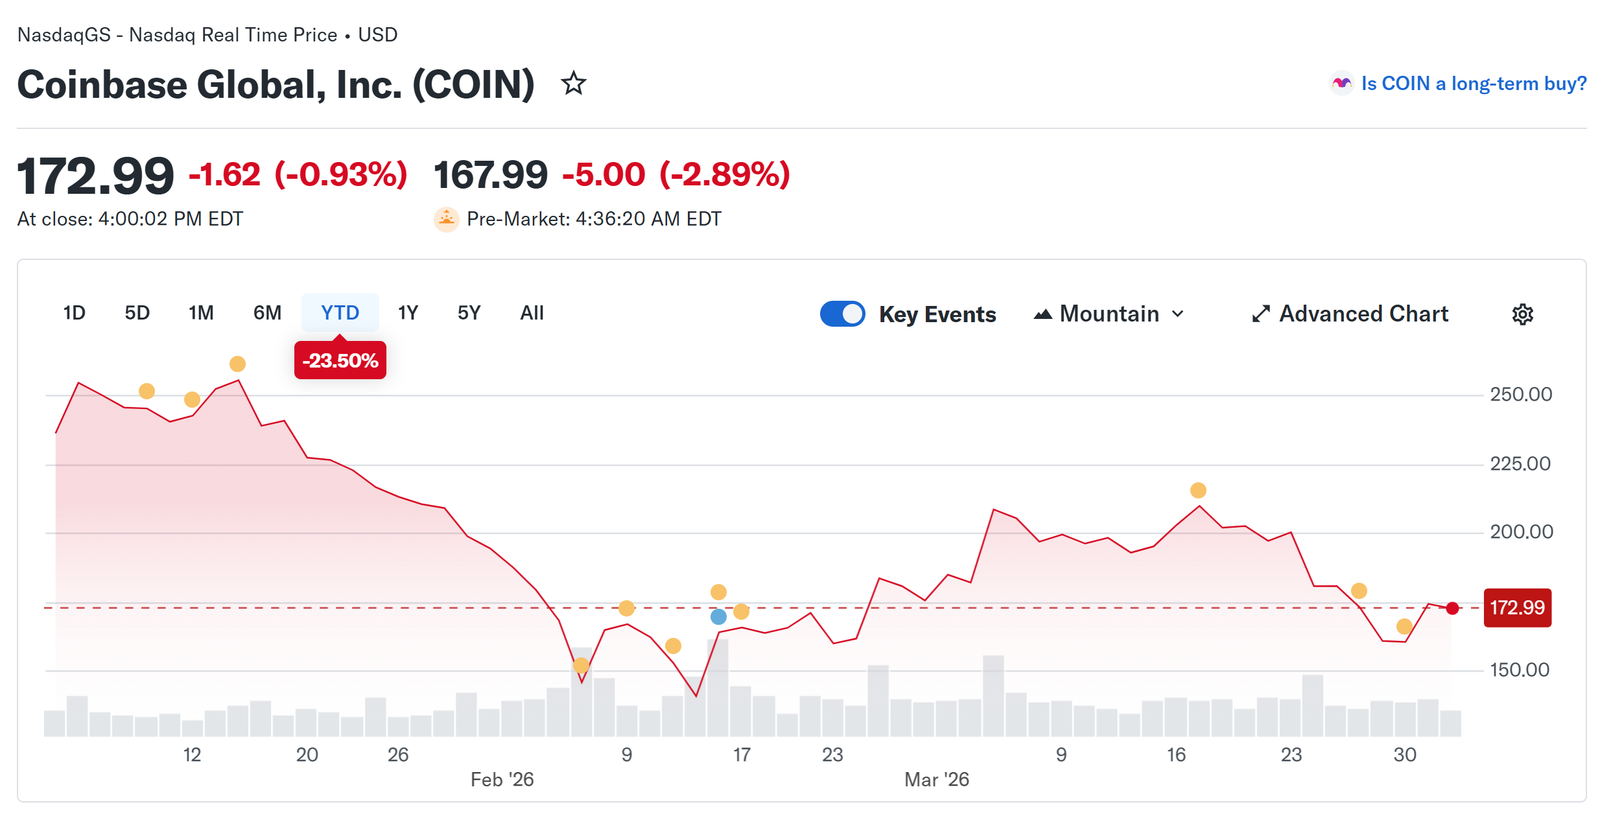Screen dimensions: 1600x820
Task: Click the red current price endpoint dot
Action: [1452, 608]
